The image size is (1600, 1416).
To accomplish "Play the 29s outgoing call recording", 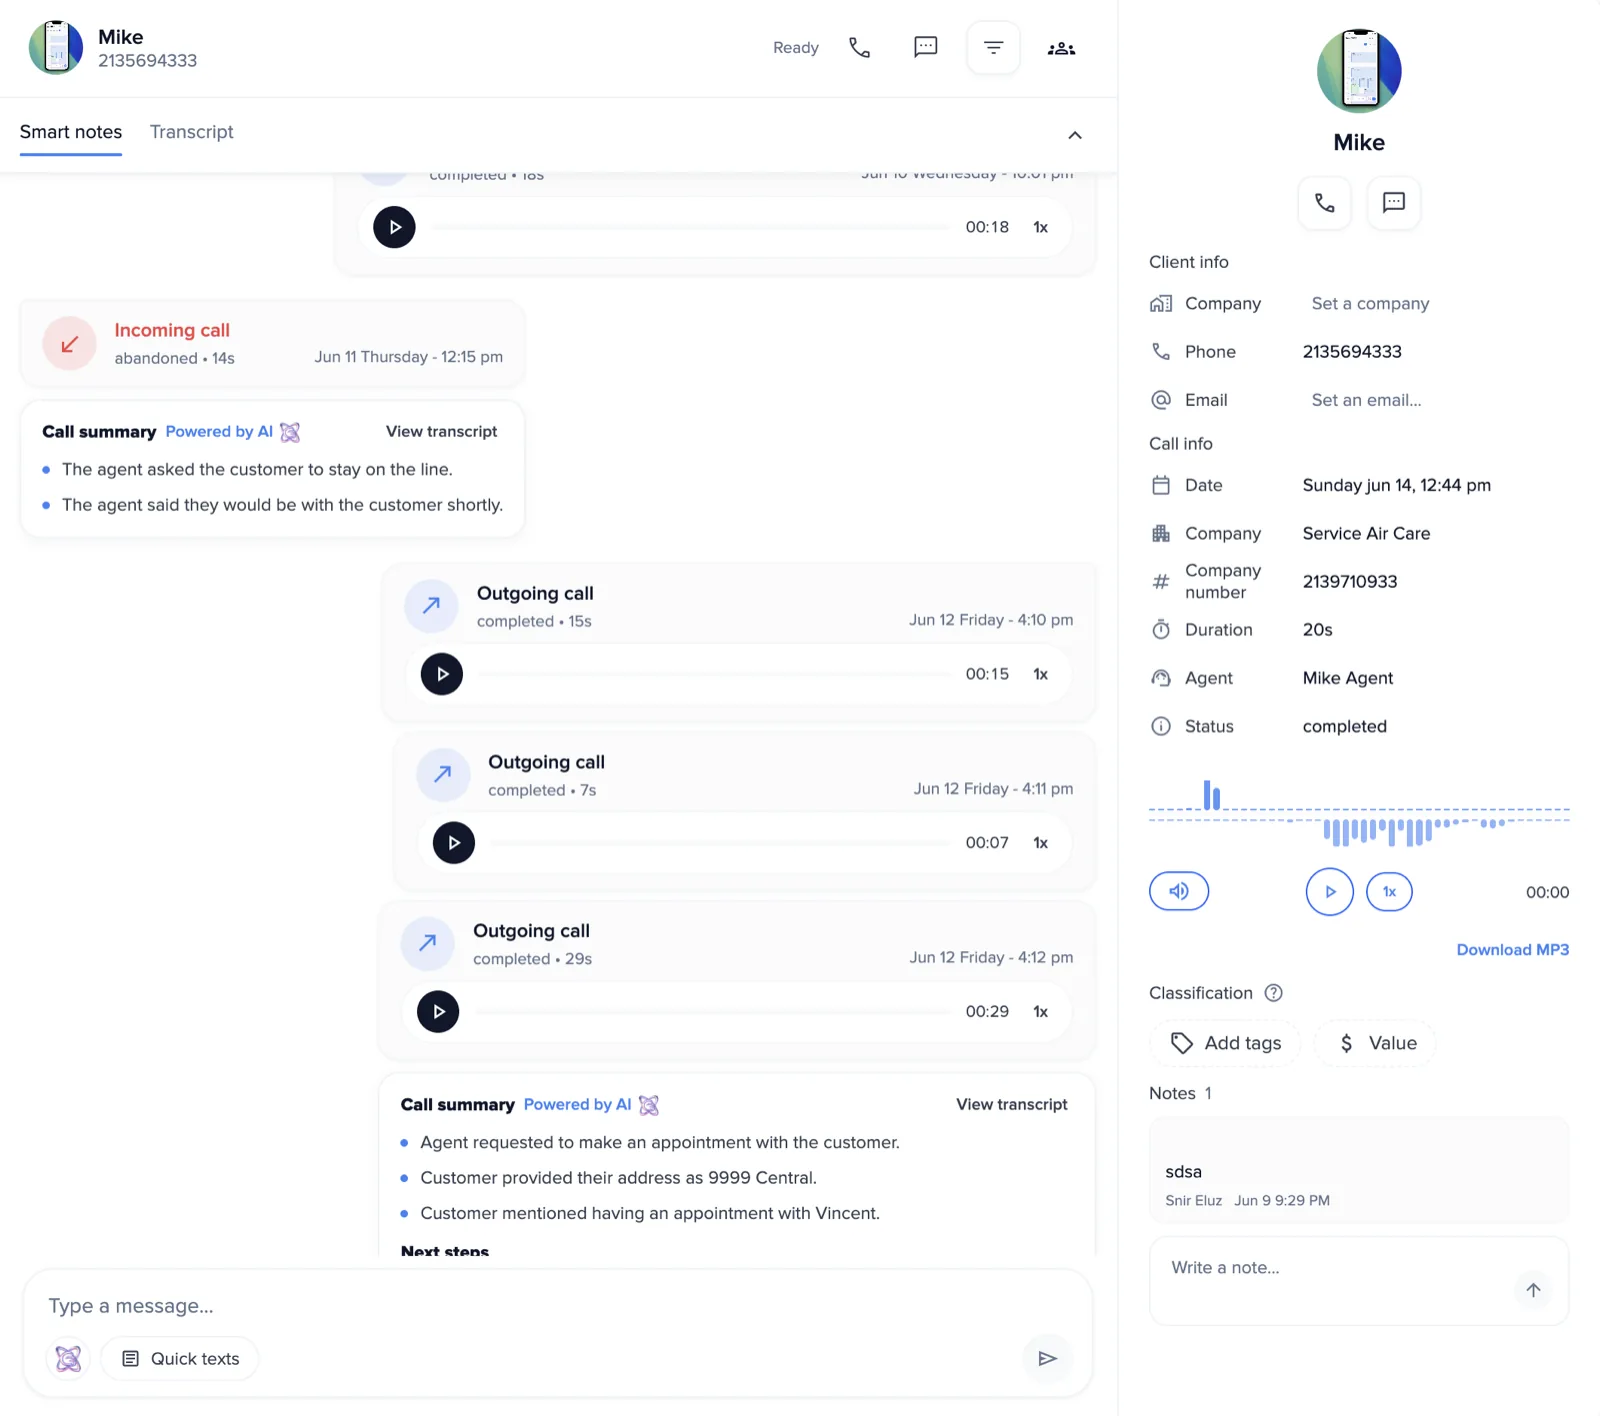I will [438, 1012].
